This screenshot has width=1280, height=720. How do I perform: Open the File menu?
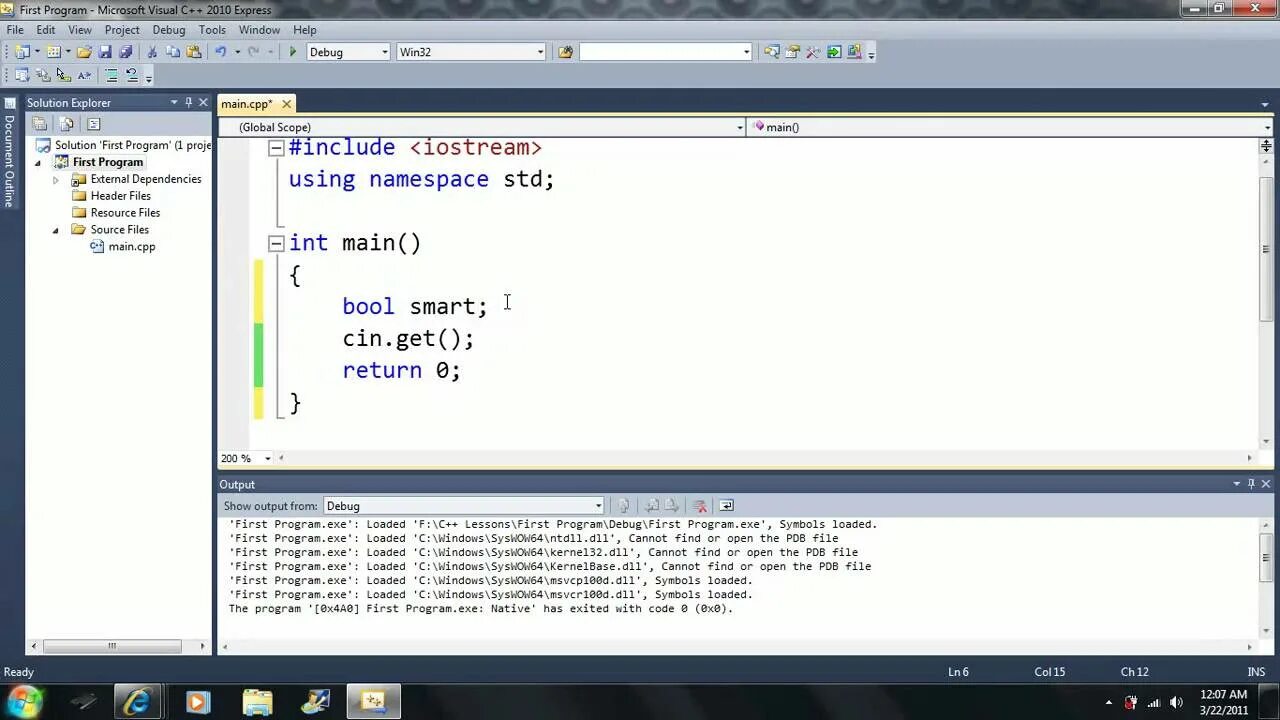[15, 30]
